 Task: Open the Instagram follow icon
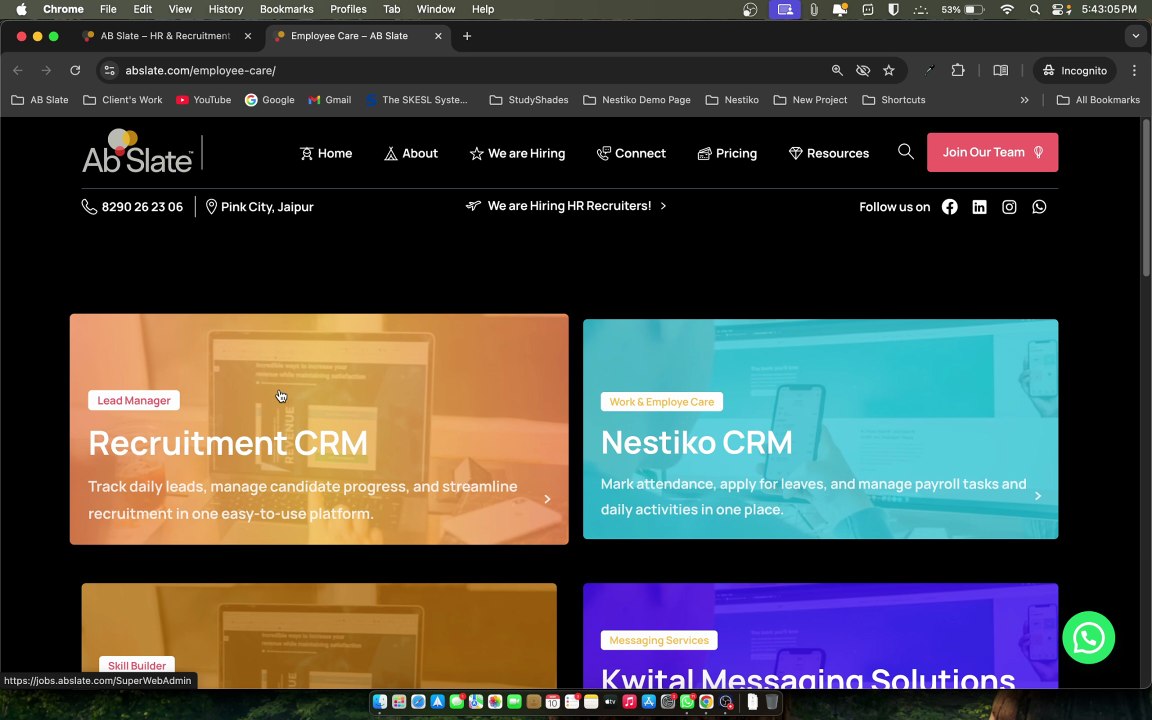pyautogui.click(x=1009, y=207)
